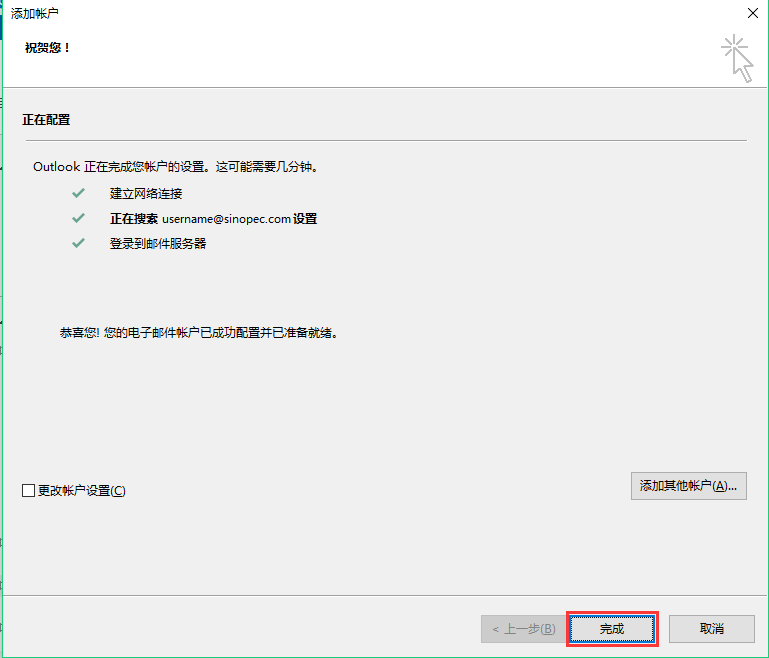Click the 更改帐户设置(C) label text

tap(82, 491)
